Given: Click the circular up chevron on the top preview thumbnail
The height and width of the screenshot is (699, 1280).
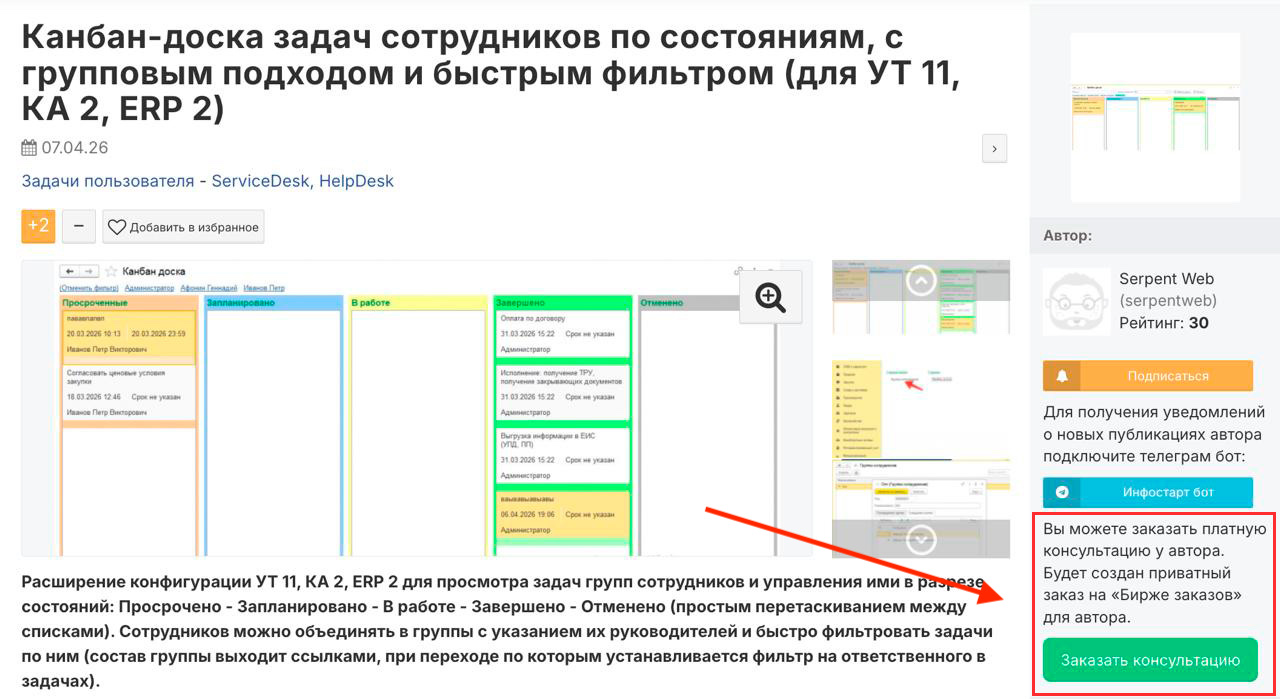Looking at the screenshot, I should click(x=919, y=279).
